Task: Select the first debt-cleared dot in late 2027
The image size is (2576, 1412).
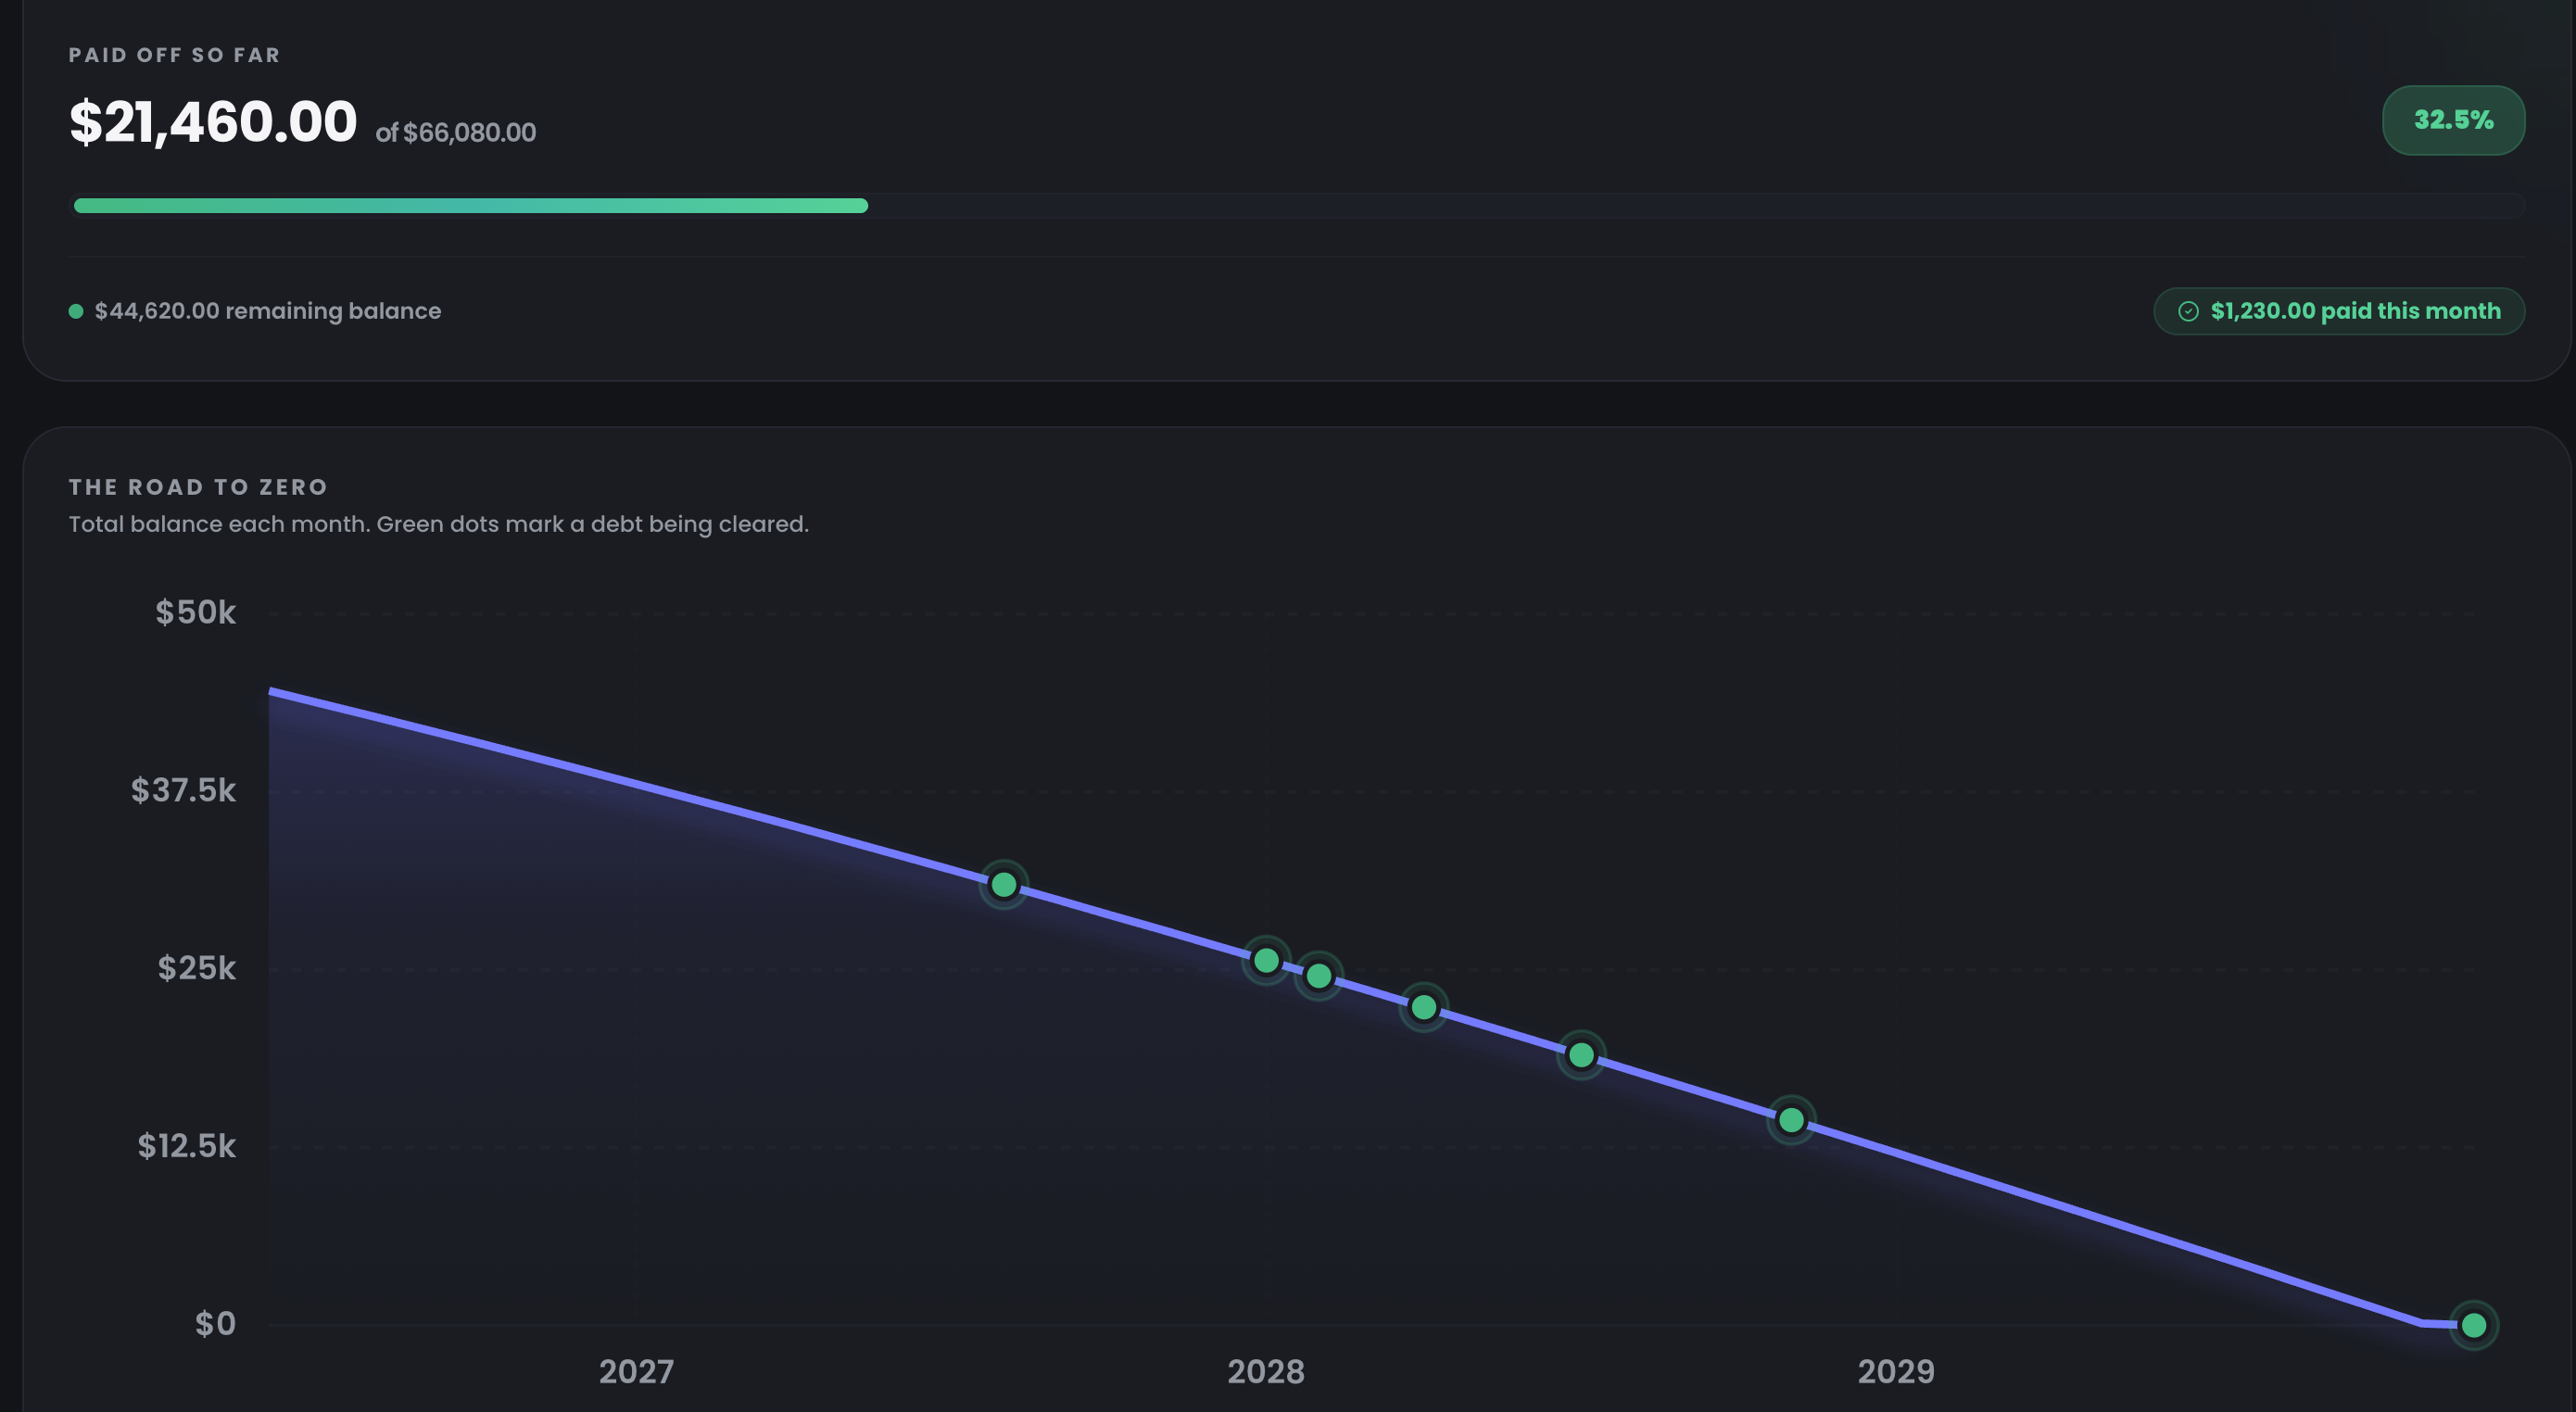Action: [1003, 885]
